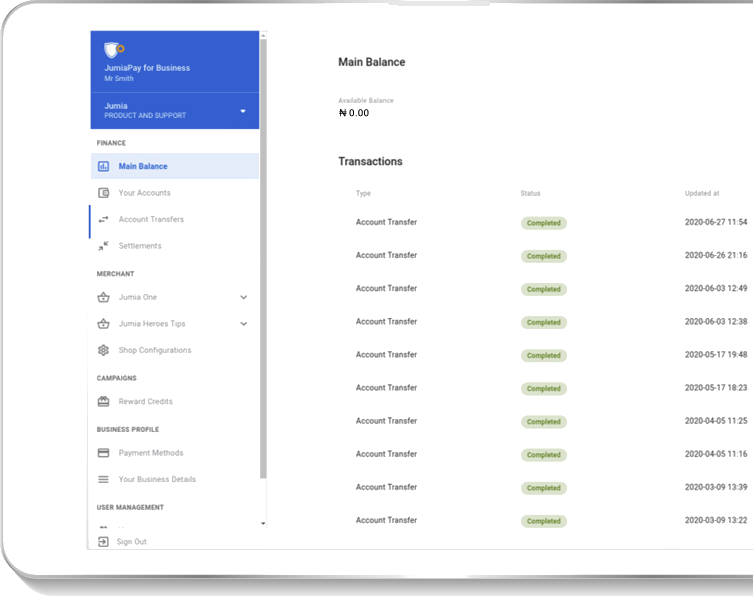Click Account Transfer row dated 2020-03-09 13:39

(x=546, y=487)
